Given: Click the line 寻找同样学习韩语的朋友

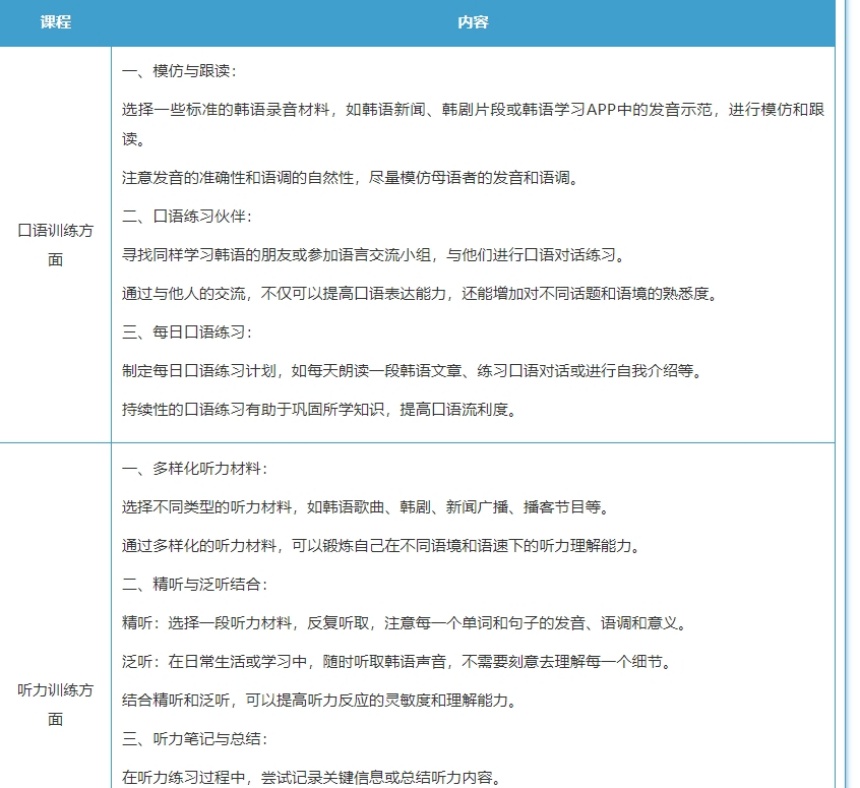Looking at the screenshot, I should tap(373, 255).
